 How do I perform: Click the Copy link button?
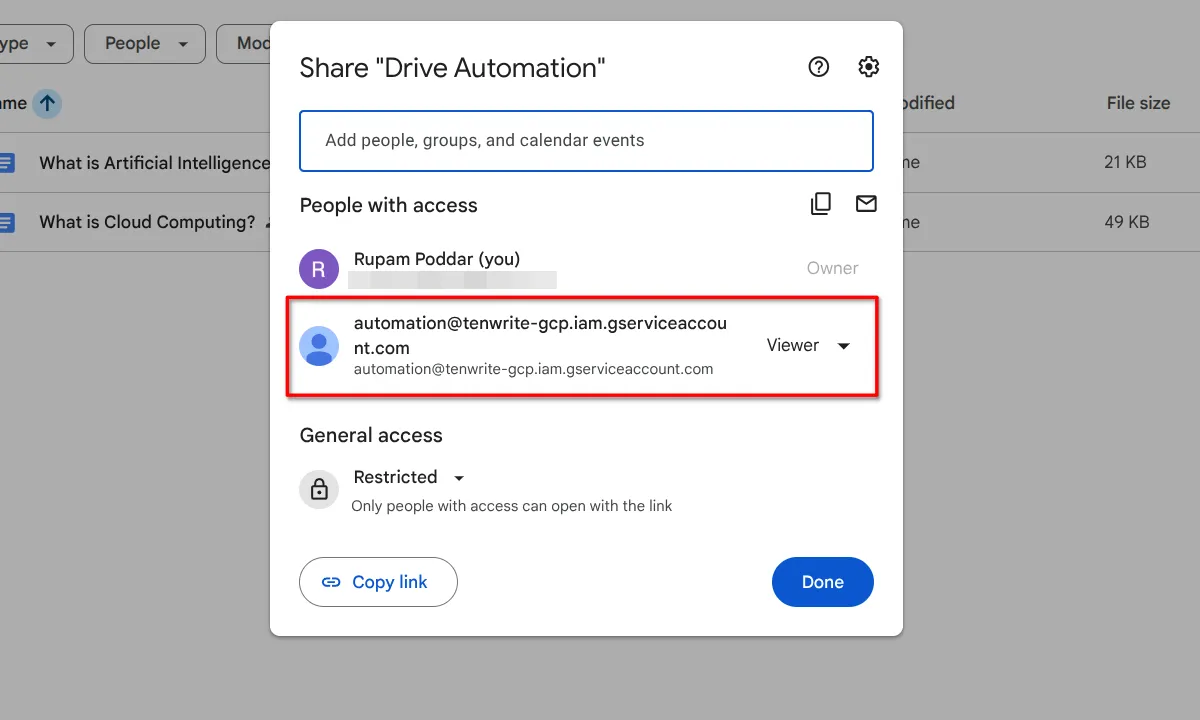click(x=378, y=581)
